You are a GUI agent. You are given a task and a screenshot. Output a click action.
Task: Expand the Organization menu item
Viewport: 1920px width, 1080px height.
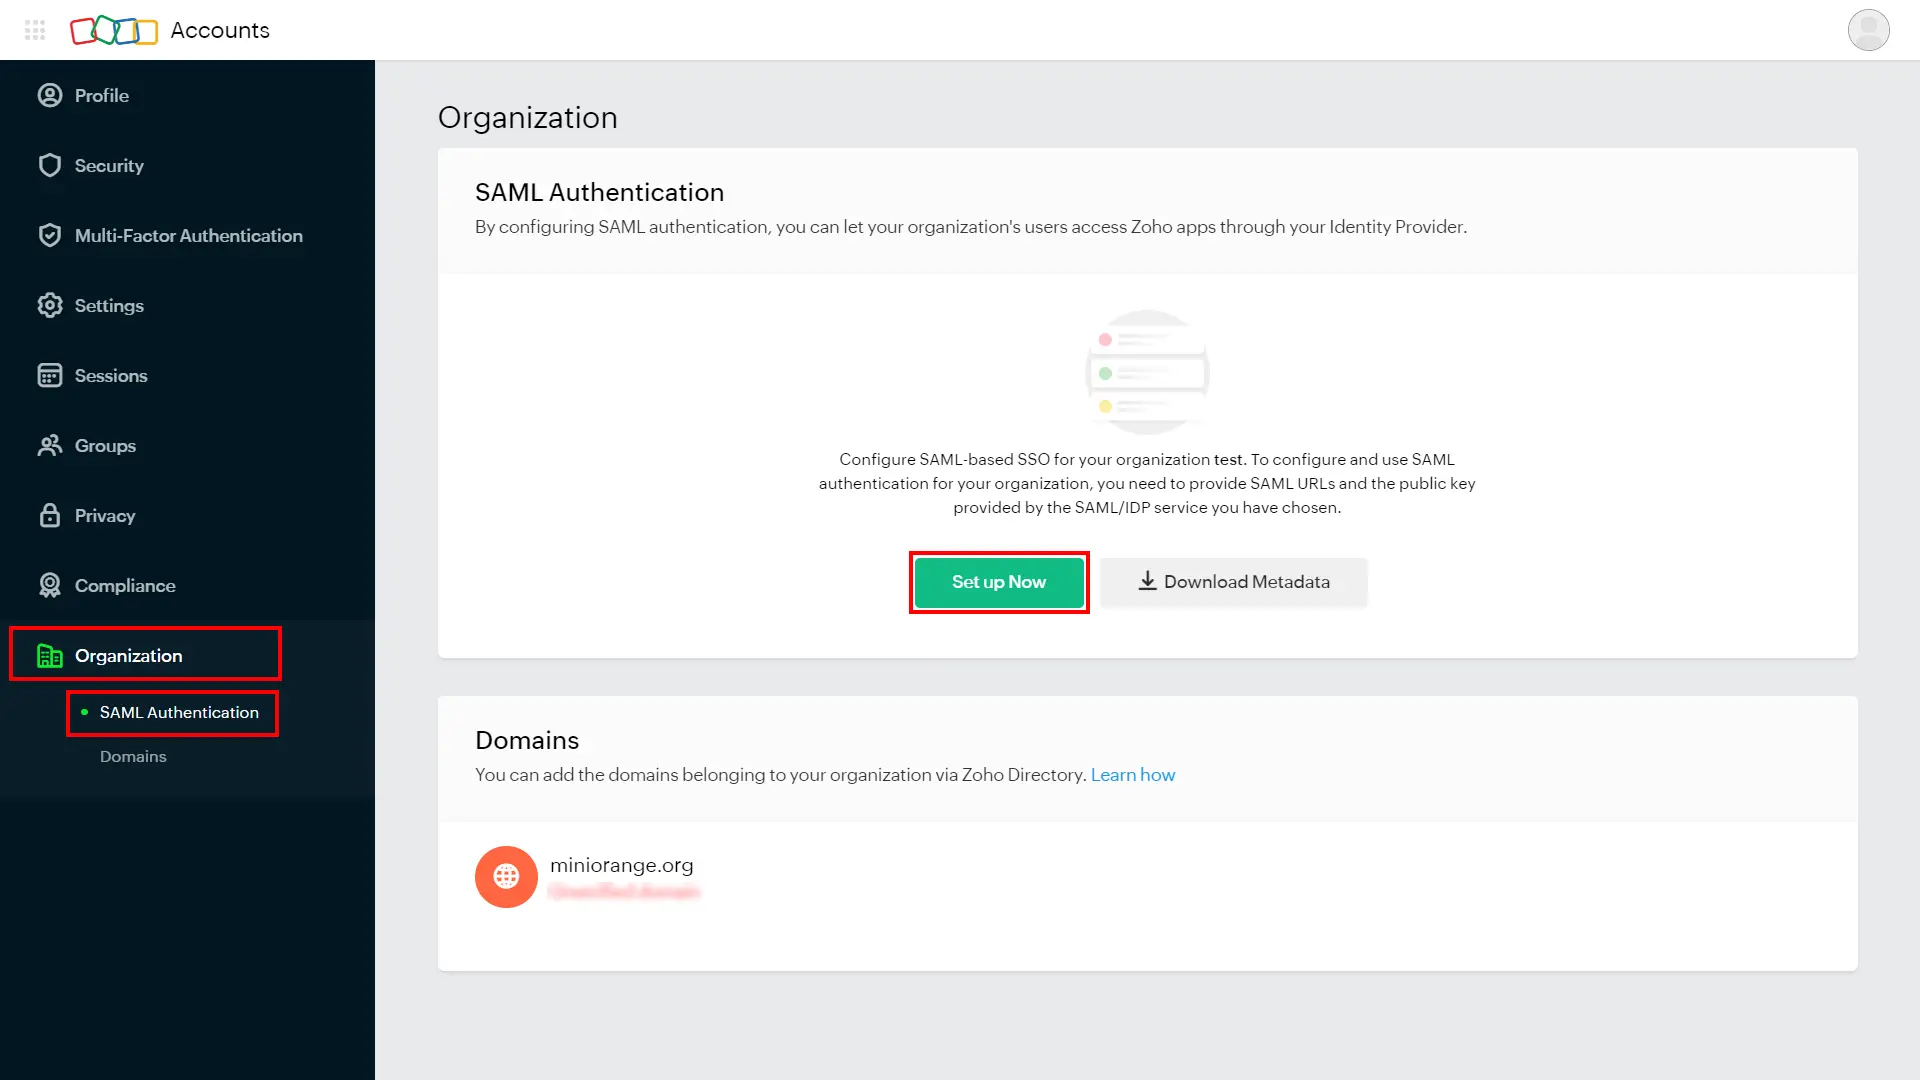coord(128,655)
